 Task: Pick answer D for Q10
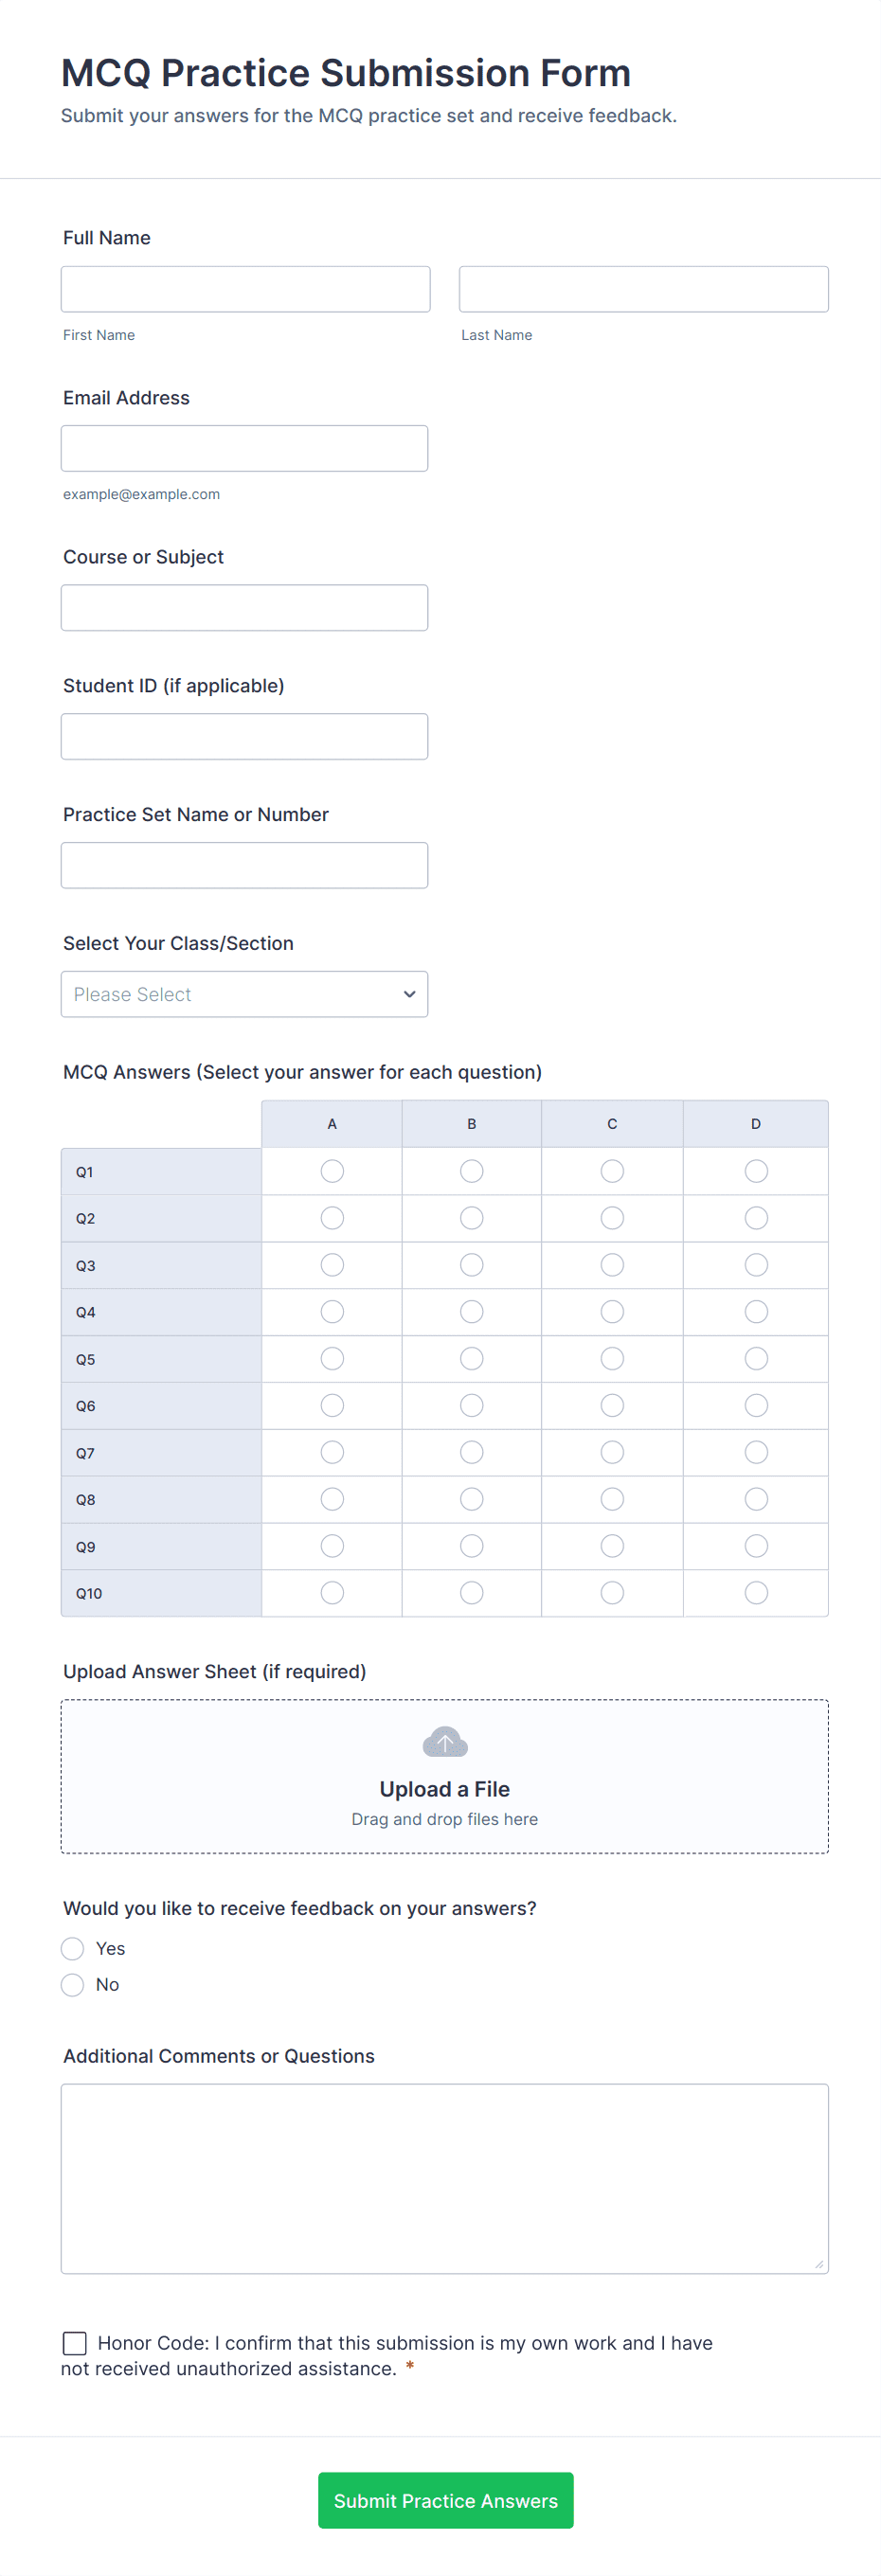756,1592
